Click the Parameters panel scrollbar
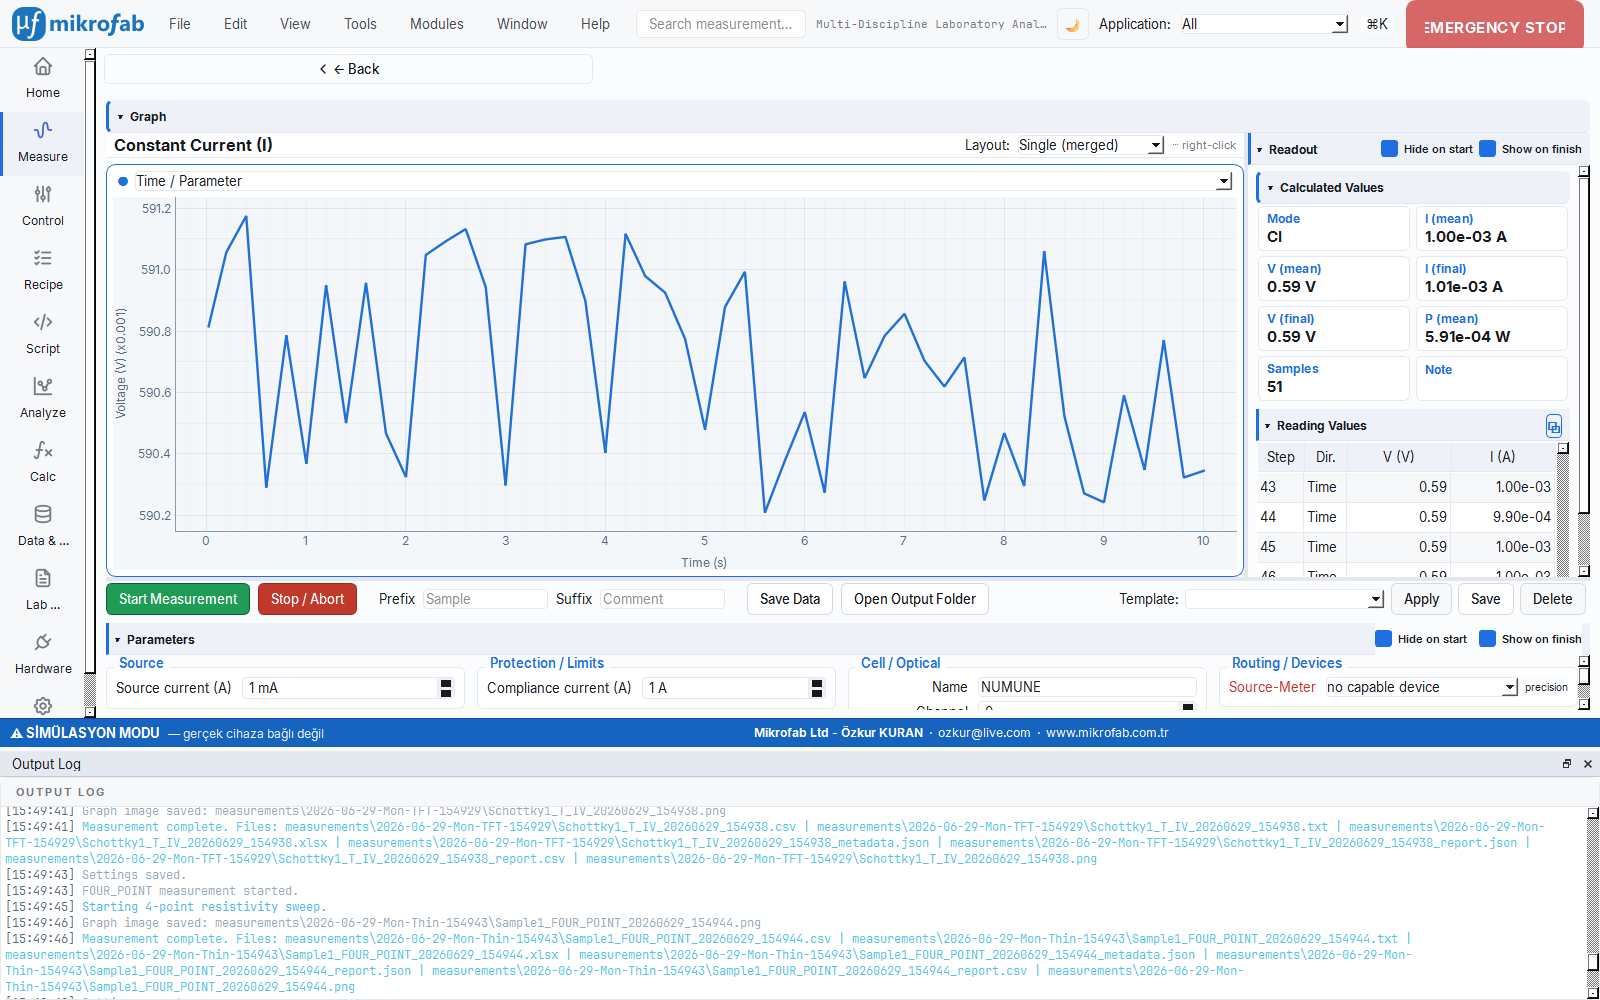 coord(1584,683)
